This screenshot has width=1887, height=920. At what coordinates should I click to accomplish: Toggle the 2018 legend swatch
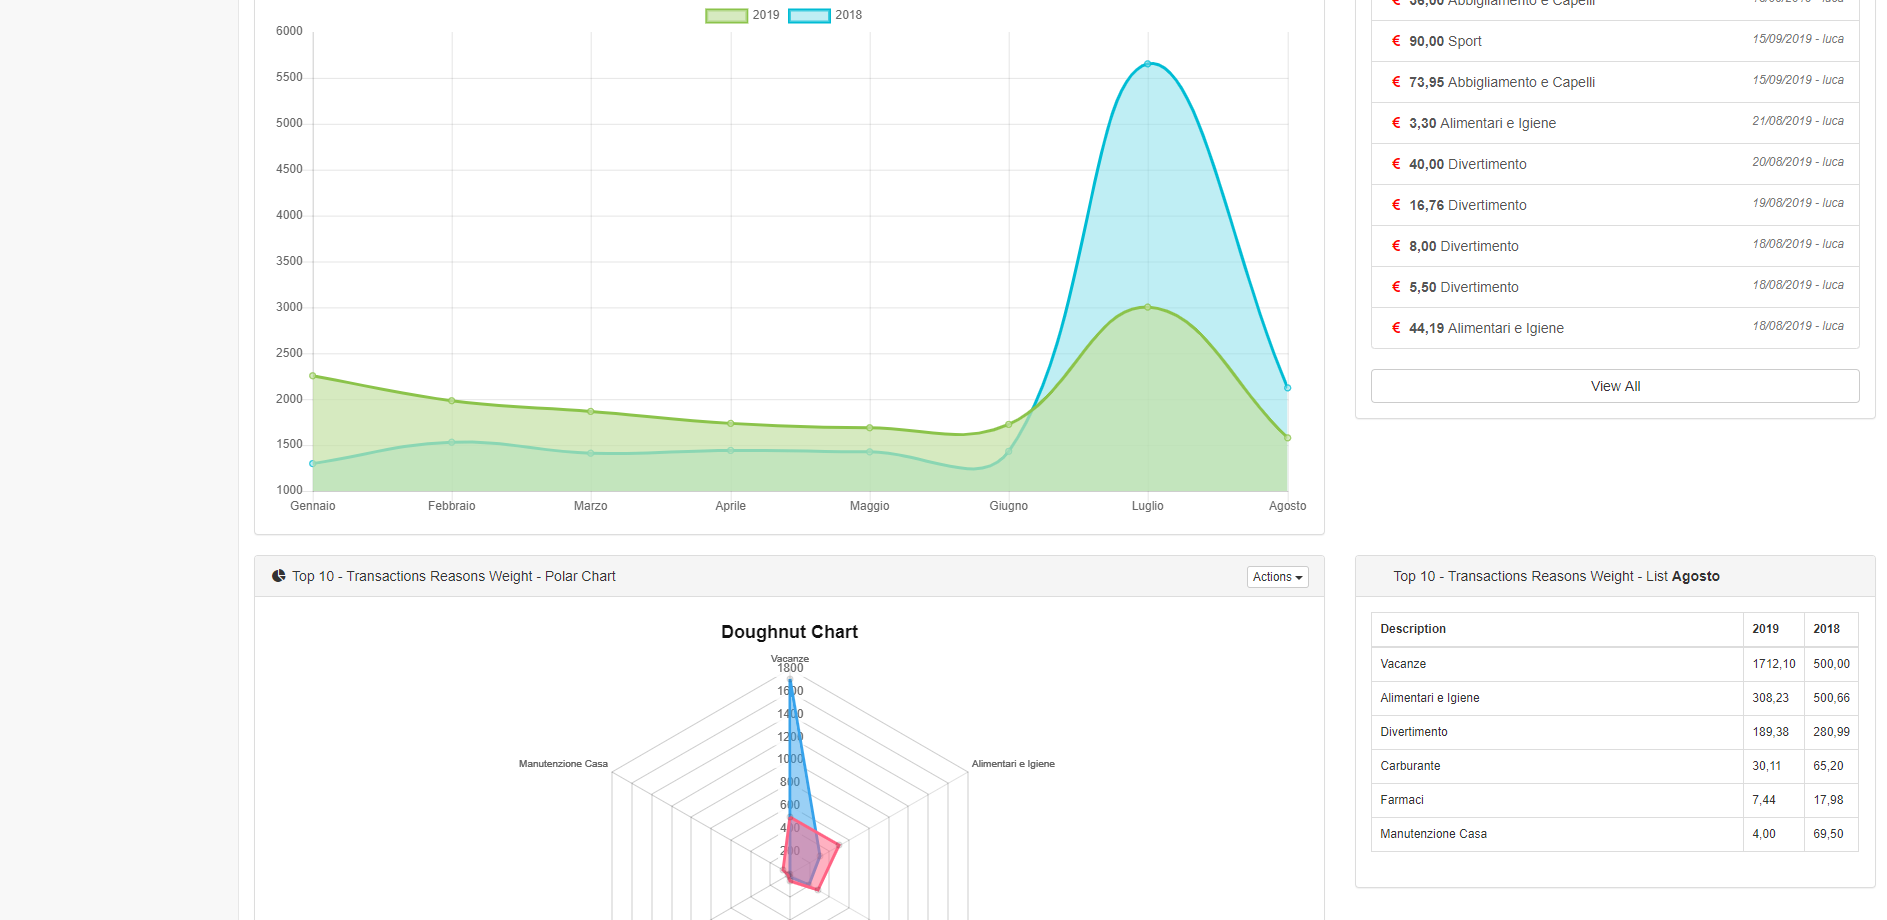(809, 15)
